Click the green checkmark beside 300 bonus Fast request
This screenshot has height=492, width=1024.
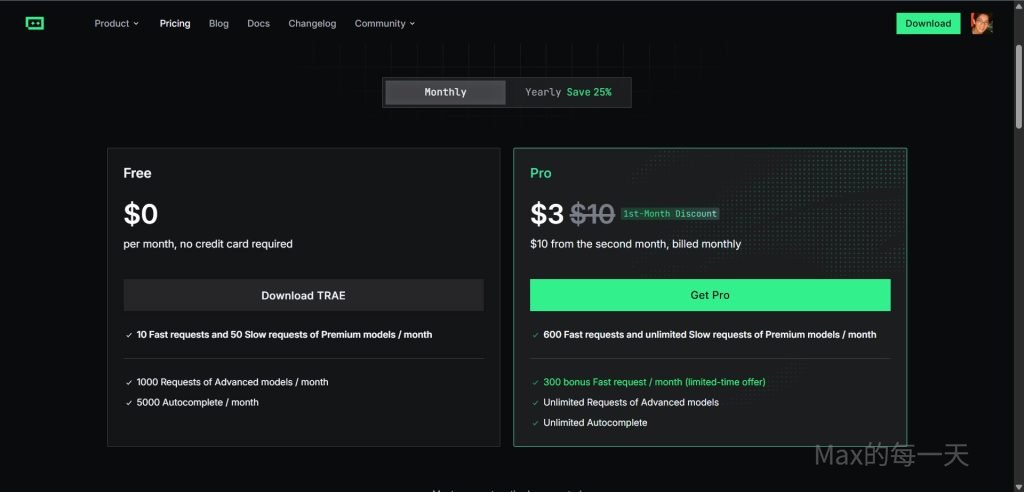pos(536,382)
